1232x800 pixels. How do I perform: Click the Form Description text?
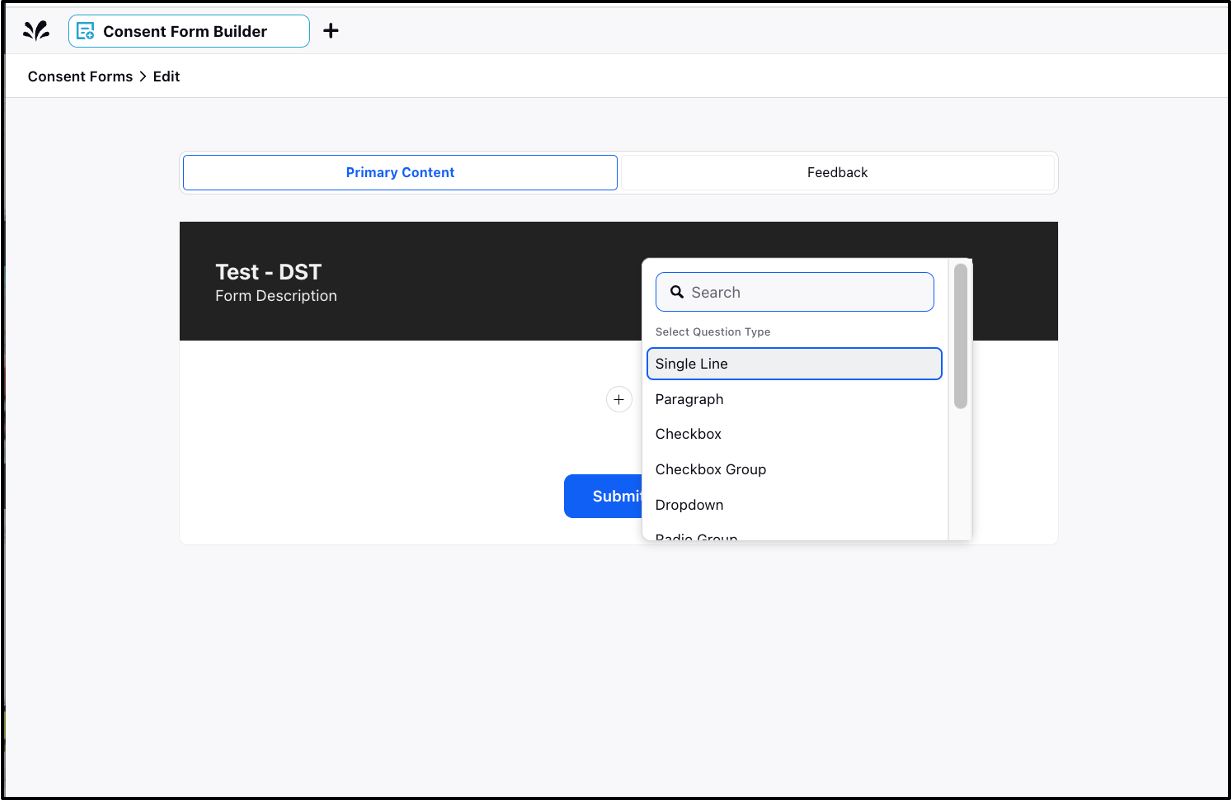(276, 296)
